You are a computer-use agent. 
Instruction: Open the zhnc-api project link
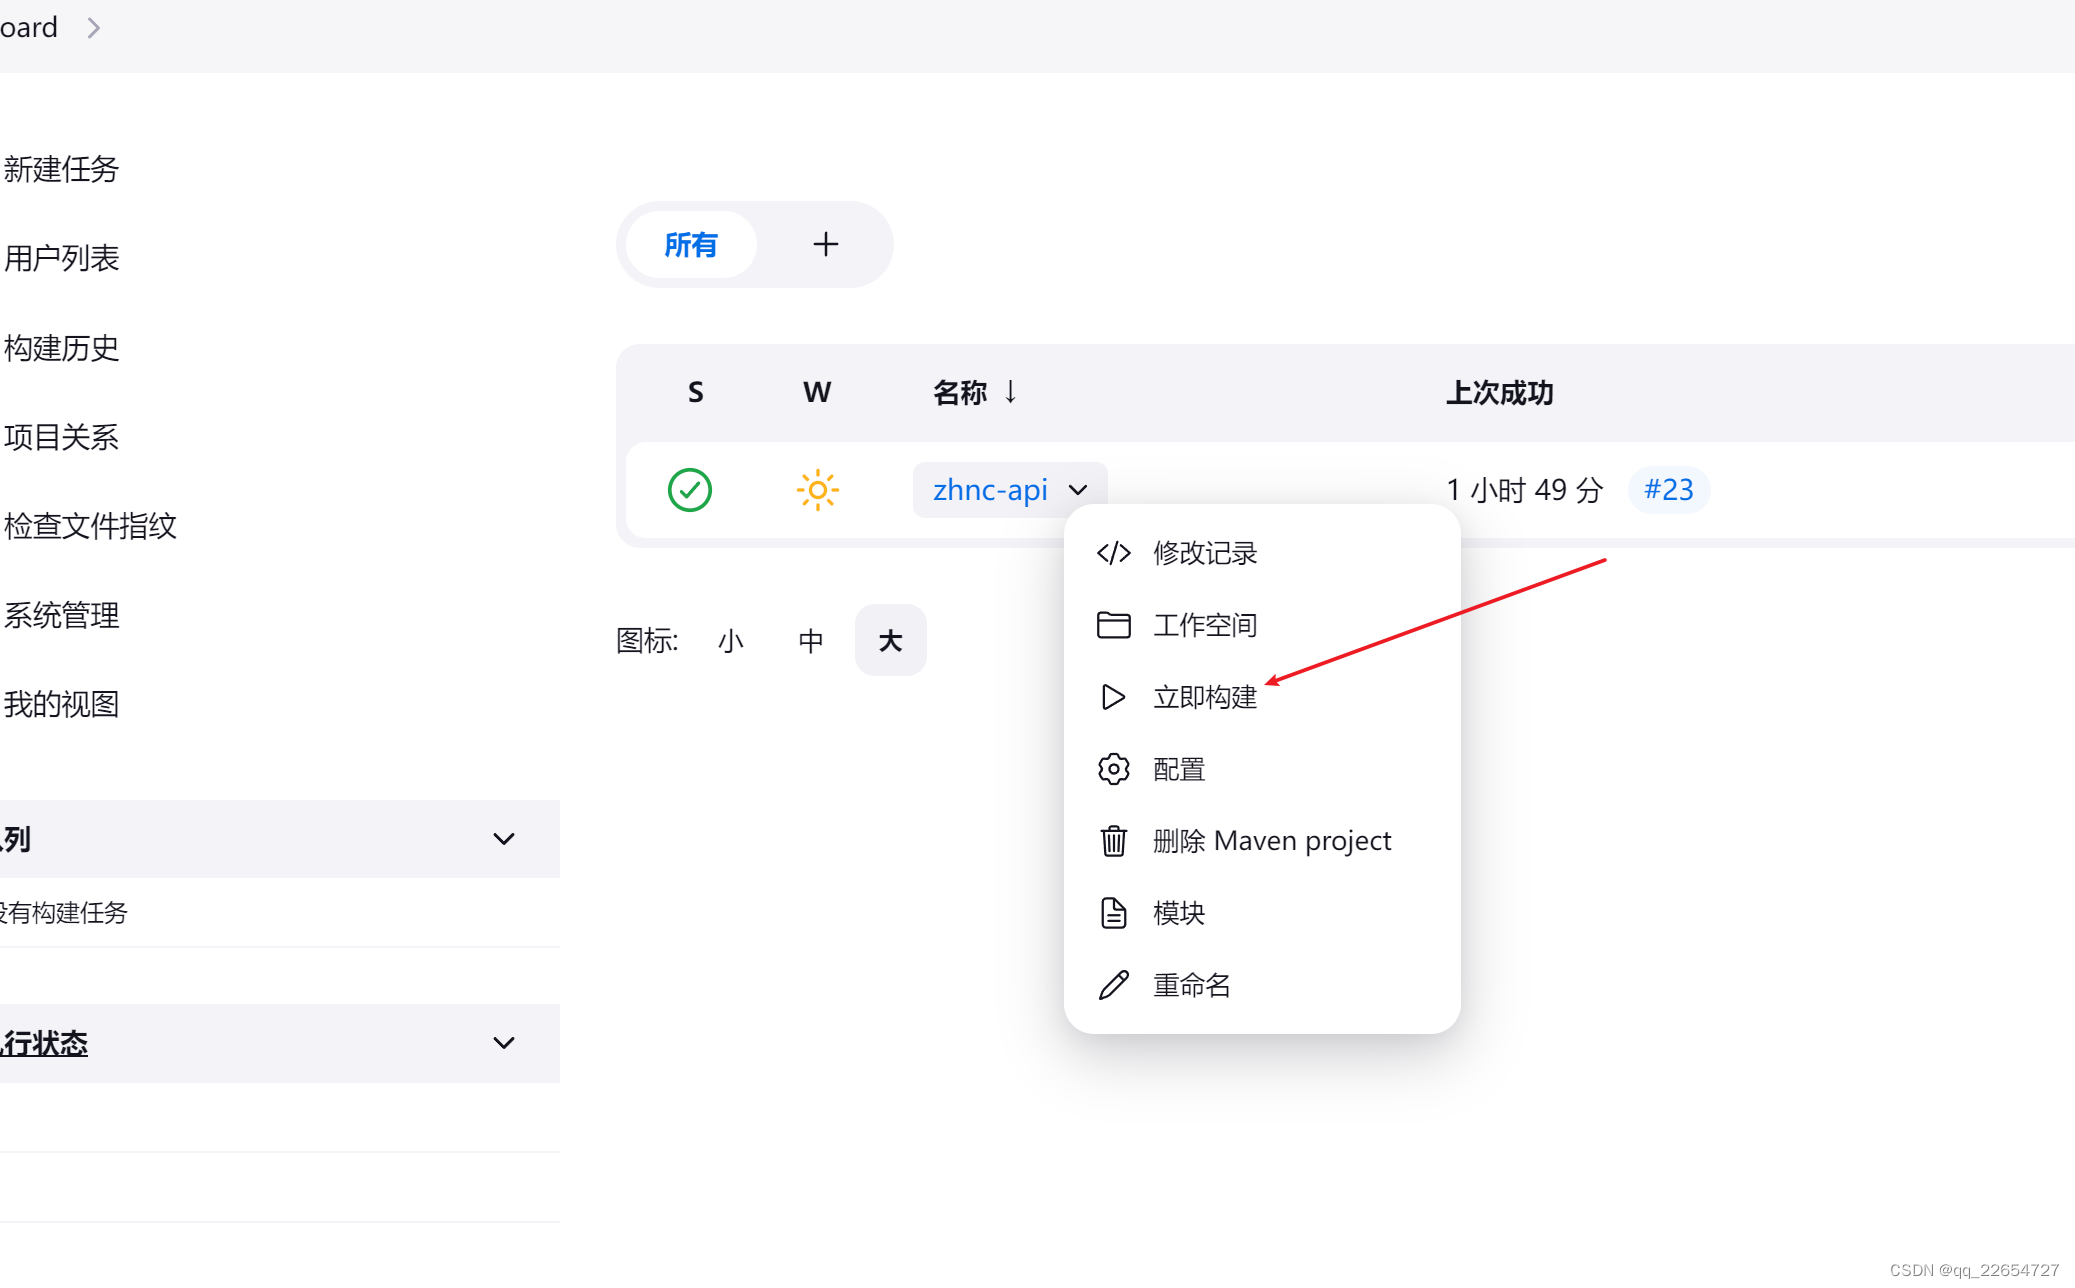coord(990,490)
